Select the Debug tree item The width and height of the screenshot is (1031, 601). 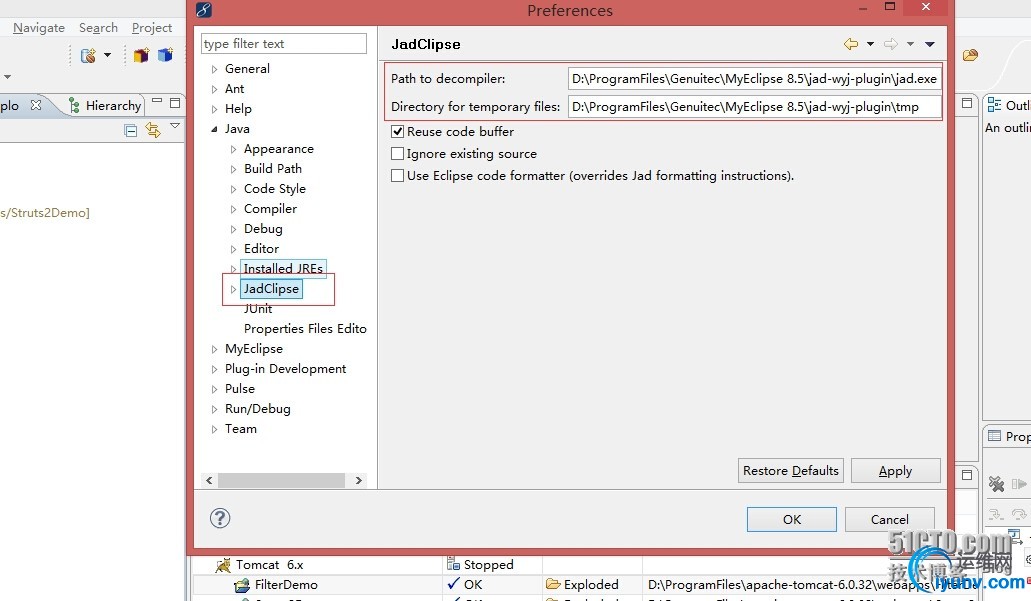point(263,229)
